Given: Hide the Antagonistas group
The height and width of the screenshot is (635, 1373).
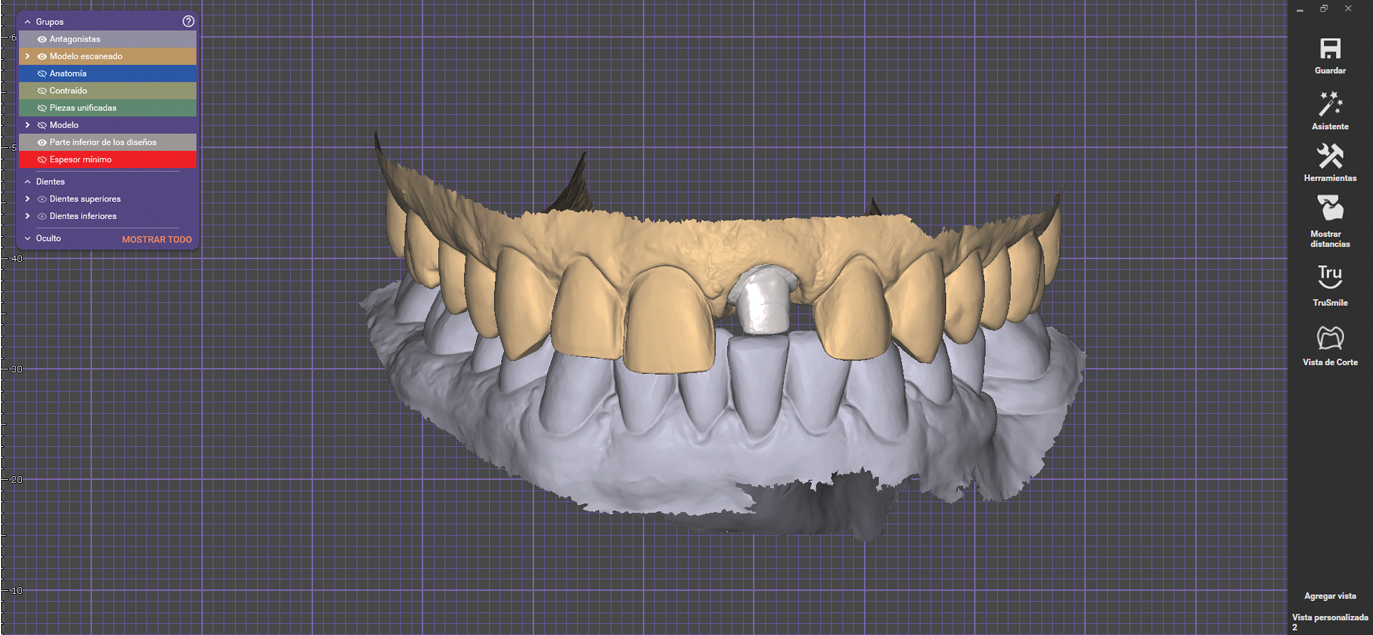Looking at the screenshot, I should point(42,39).
